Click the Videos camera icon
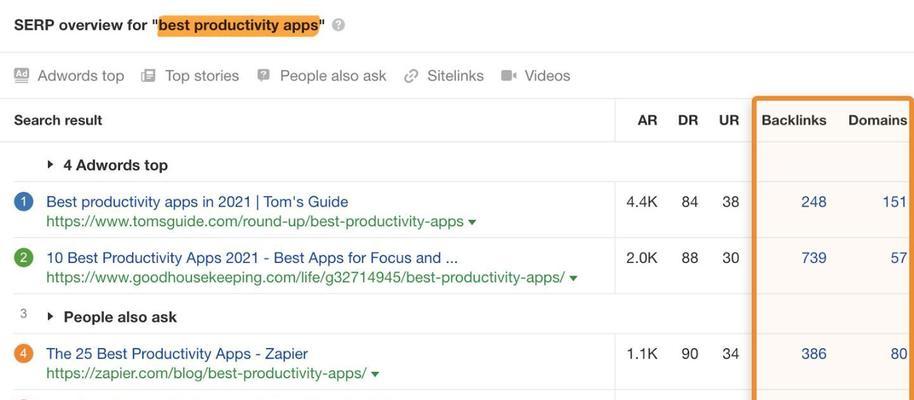 [x=509, y=76]
